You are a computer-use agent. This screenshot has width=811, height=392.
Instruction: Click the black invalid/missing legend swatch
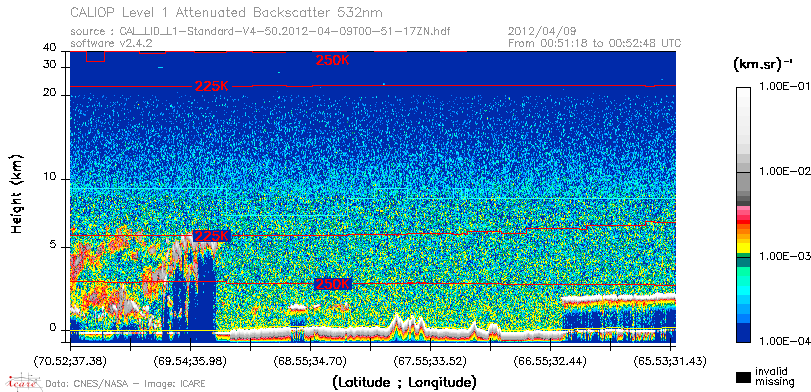[743, 377]
